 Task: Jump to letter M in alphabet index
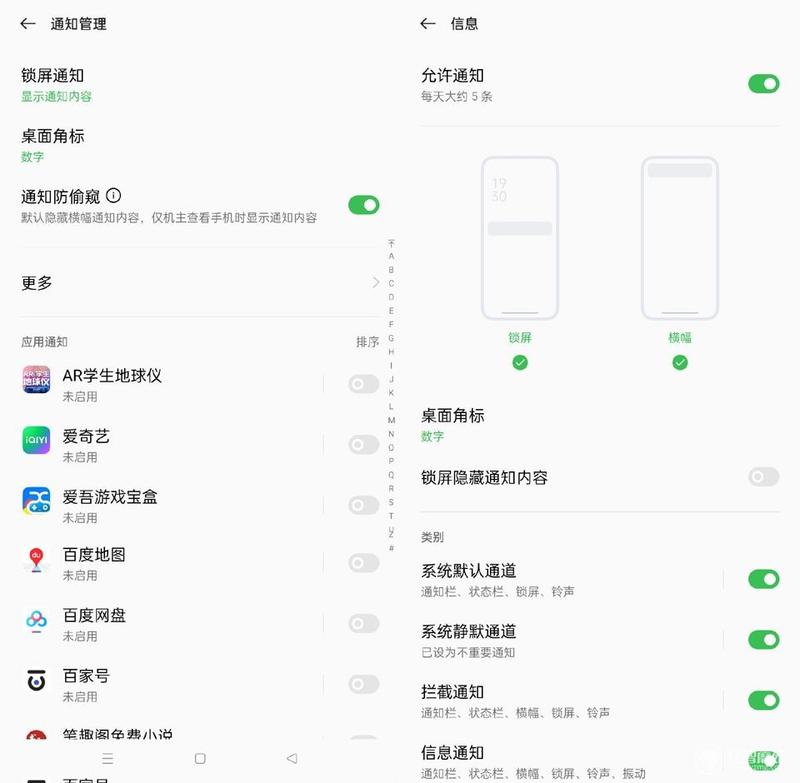click(391, 420)
